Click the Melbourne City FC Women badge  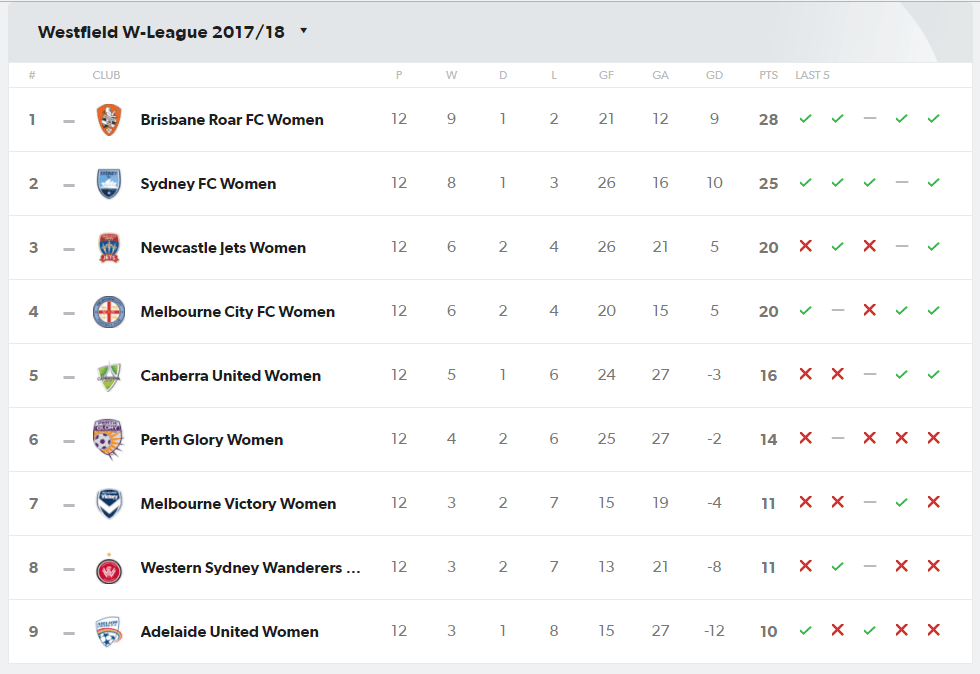(109, 312)
